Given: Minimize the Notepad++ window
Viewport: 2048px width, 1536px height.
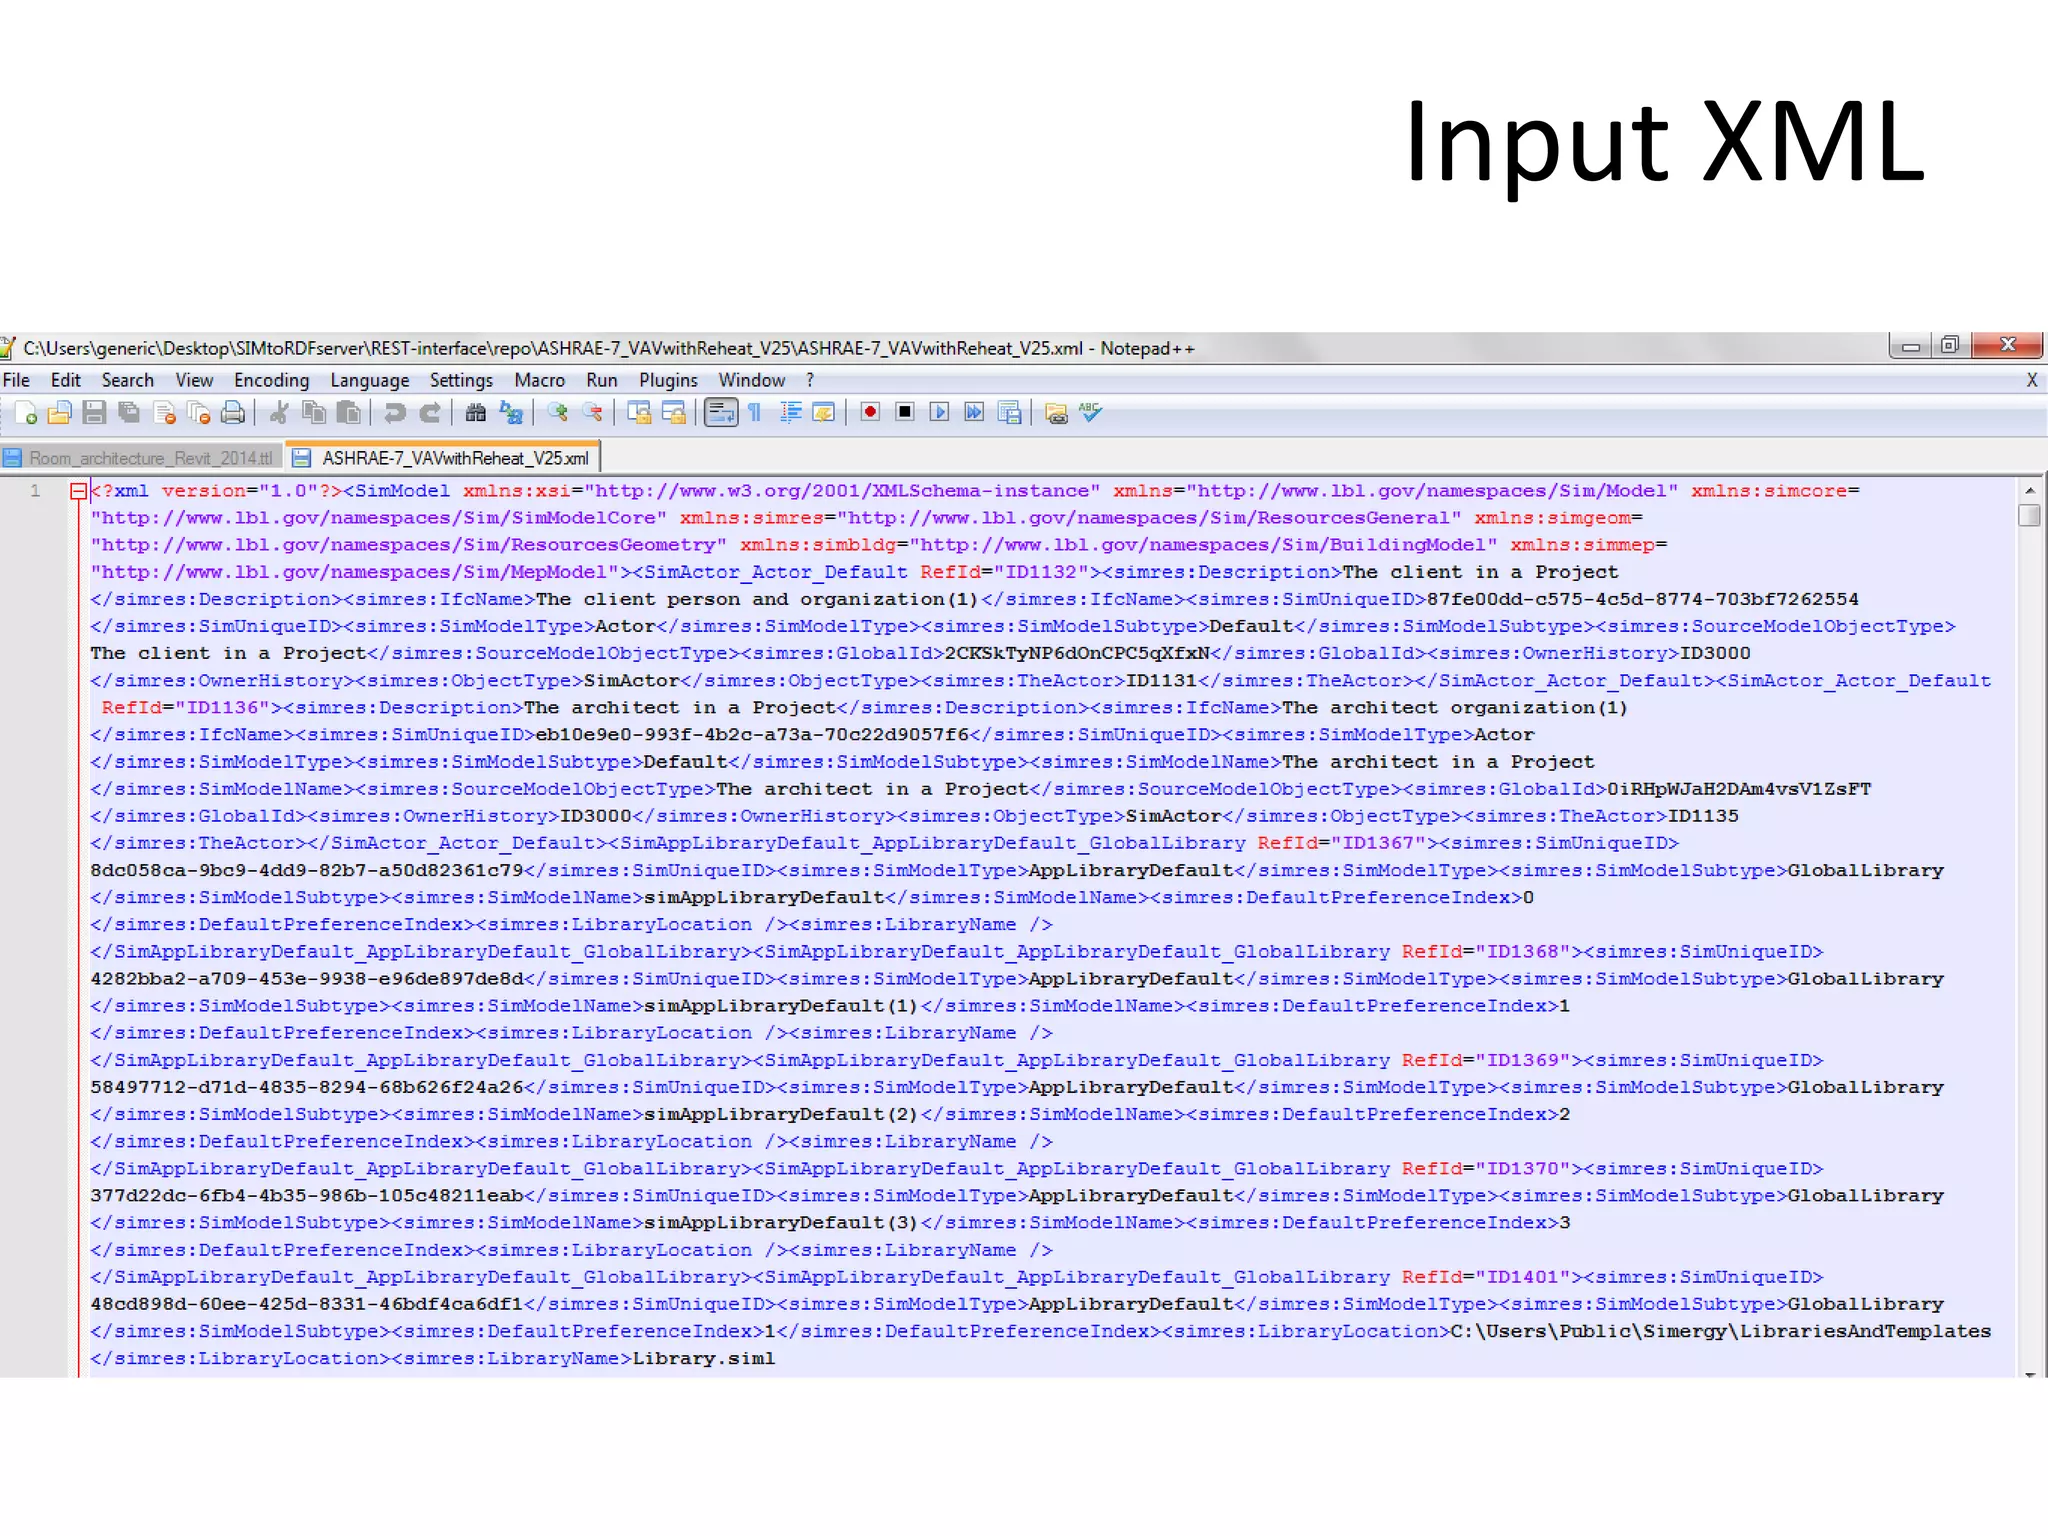Looking at the screenshot, I should coord(1910,346).
